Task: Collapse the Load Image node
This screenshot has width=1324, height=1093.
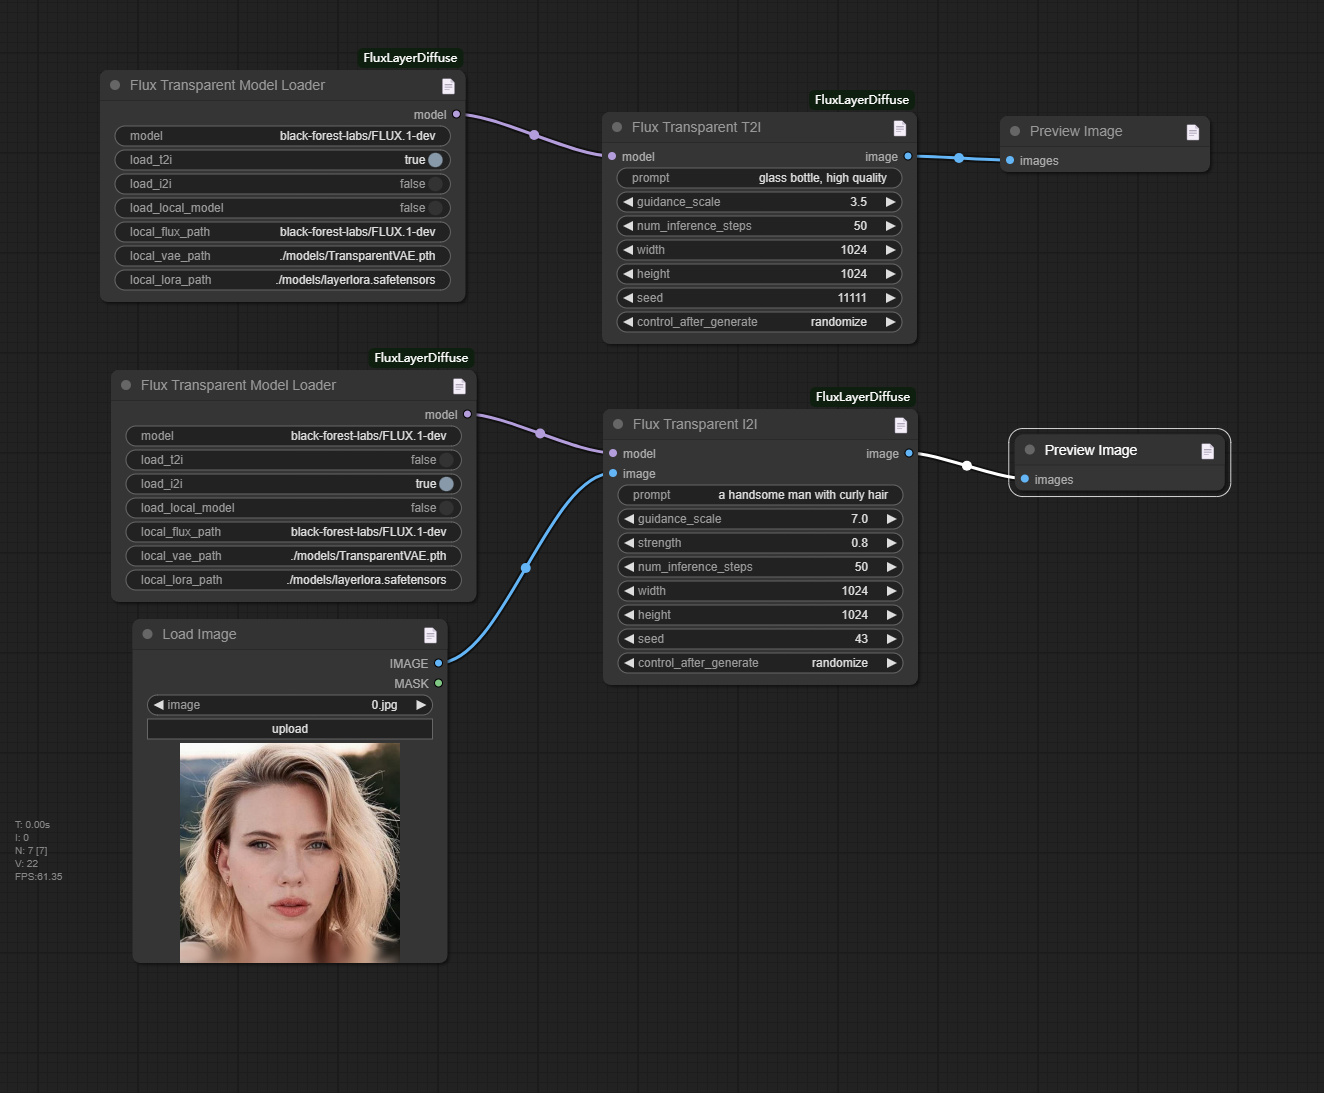Action: pos(146,633)
